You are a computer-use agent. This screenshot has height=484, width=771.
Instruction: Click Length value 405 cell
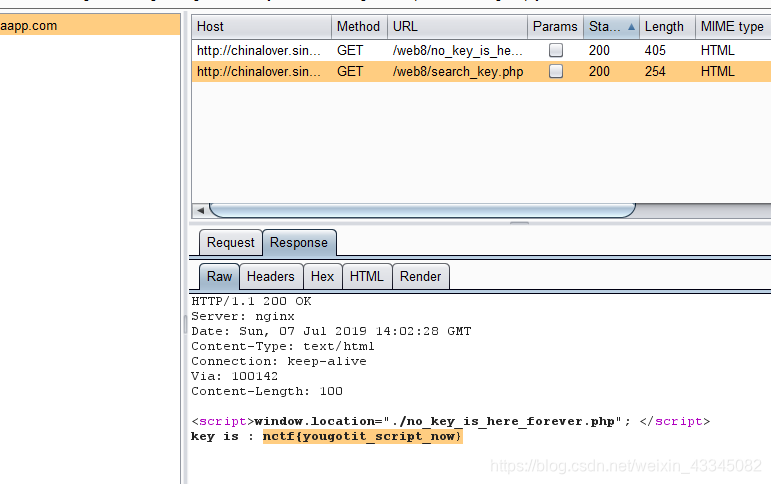655,50
